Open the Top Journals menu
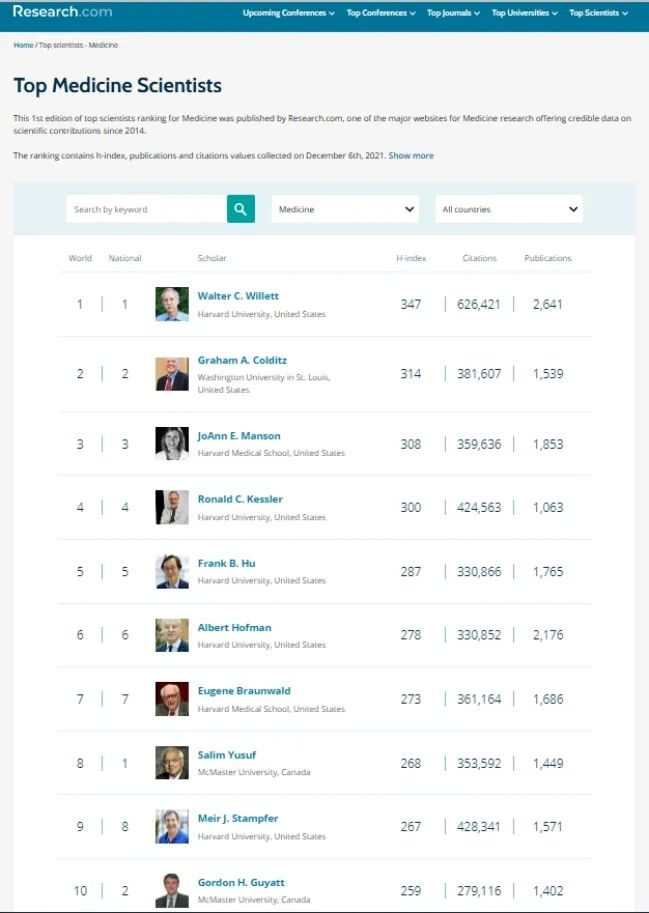Image resolution: width=649 pixels, height=913 pixels. click(453, 13)
